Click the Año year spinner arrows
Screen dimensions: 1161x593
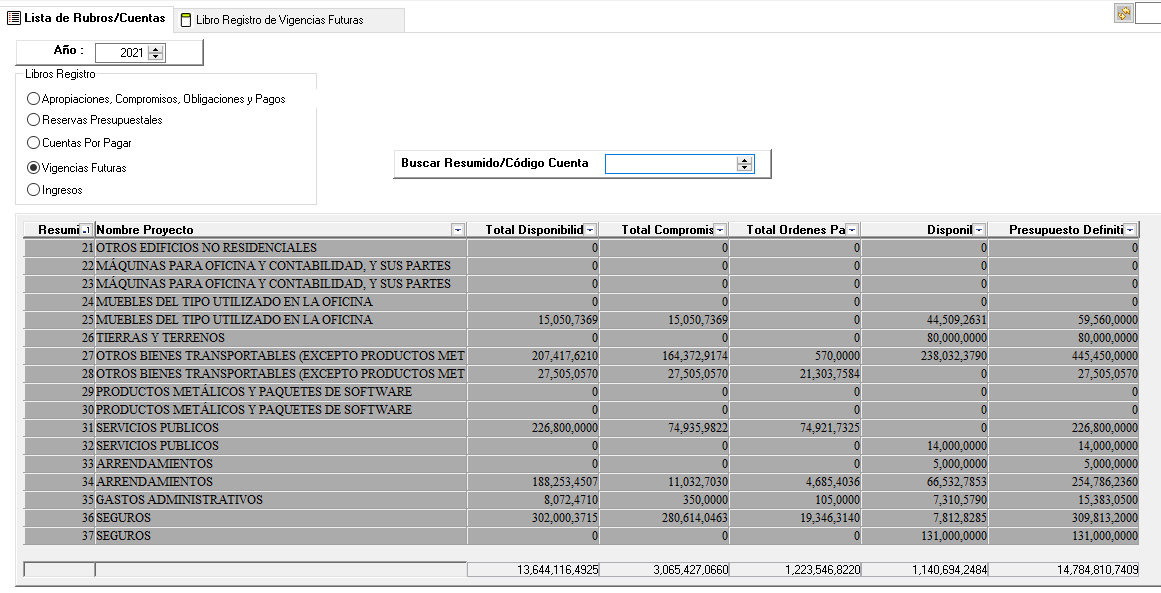[x=155, y=53]
